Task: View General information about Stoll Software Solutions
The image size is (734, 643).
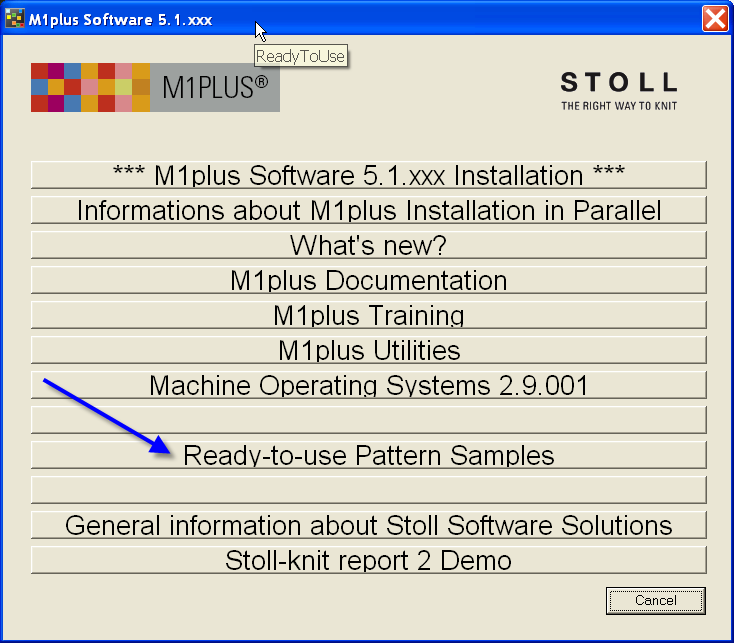Action: (x=368, y=525)
